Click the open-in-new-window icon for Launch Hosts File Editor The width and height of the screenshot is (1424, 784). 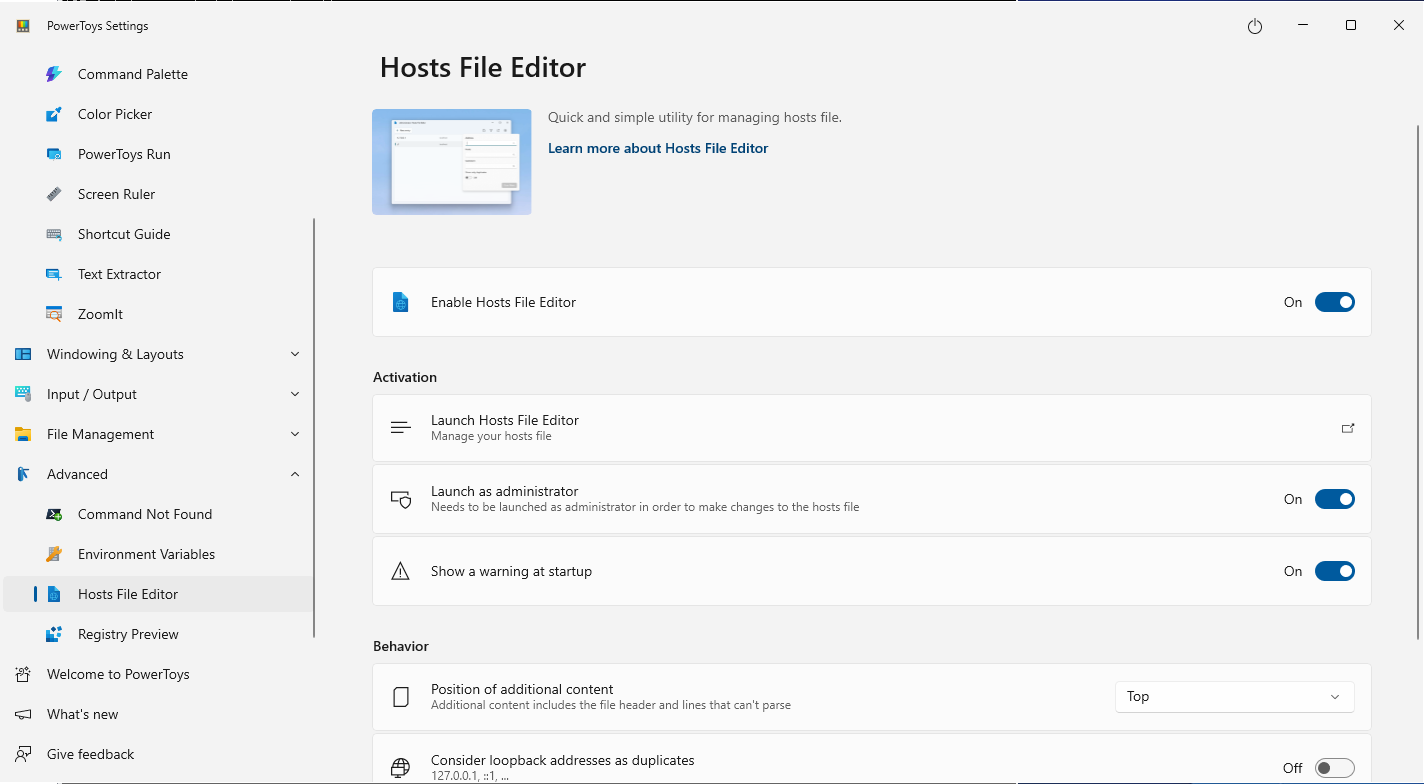[1348, 428]
